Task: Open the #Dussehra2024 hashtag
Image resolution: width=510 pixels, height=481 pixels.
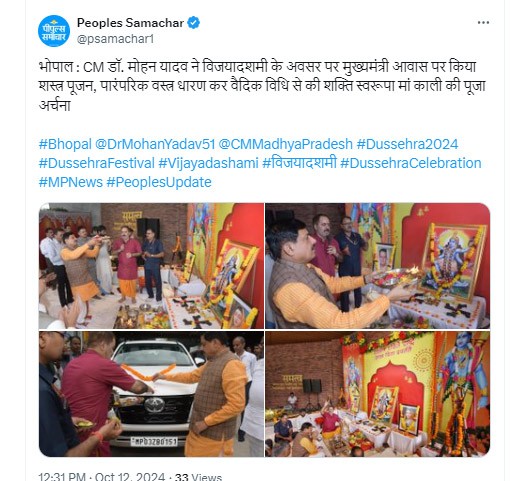Action: (x=407, y=144)
